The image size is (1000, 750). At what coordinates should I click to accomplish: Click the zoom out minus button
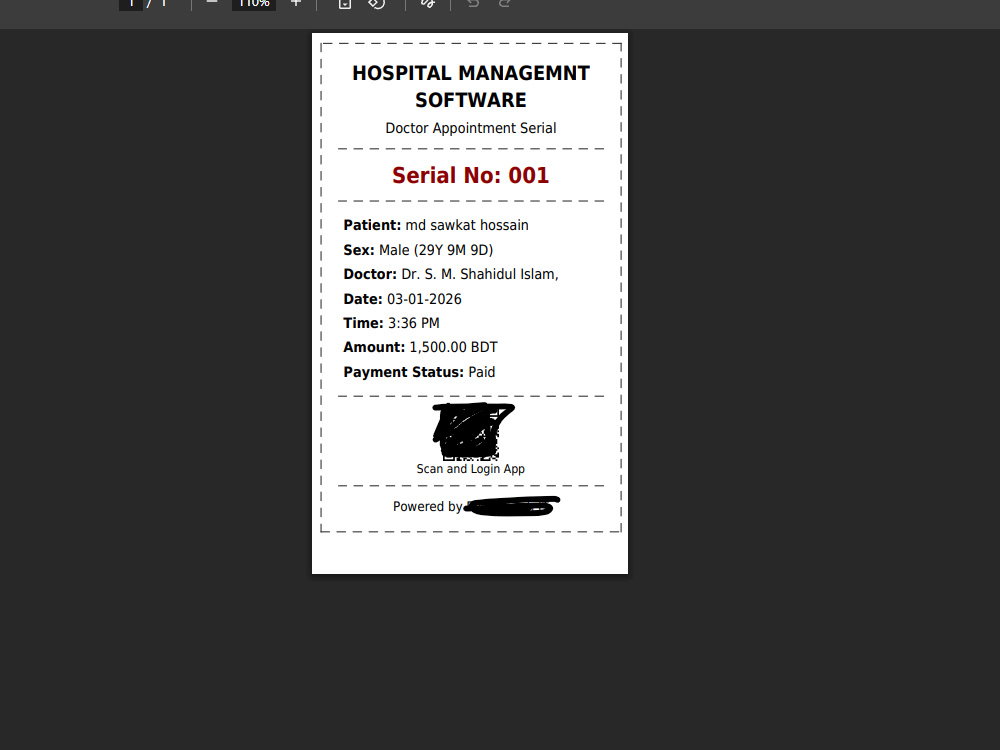click(212, 3)
